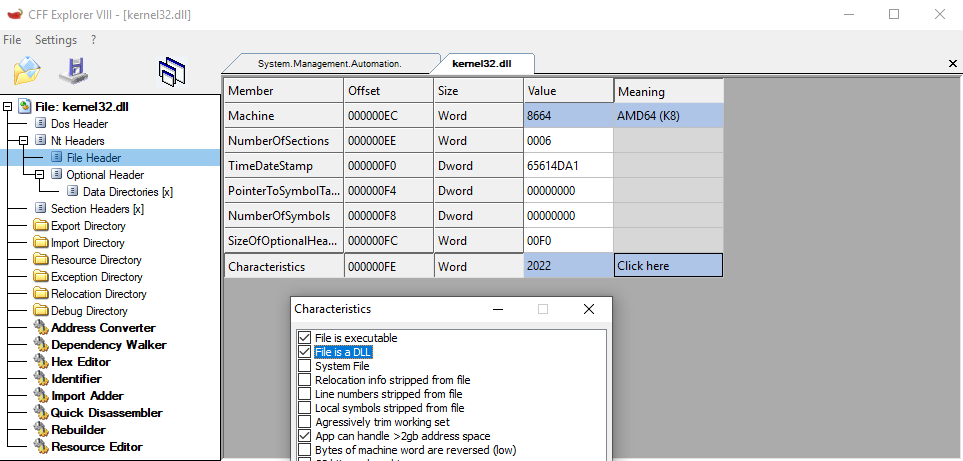Minimize the Characteristics dialog
The height and width of the screenshot is (461, 963).
click(497, 309)
